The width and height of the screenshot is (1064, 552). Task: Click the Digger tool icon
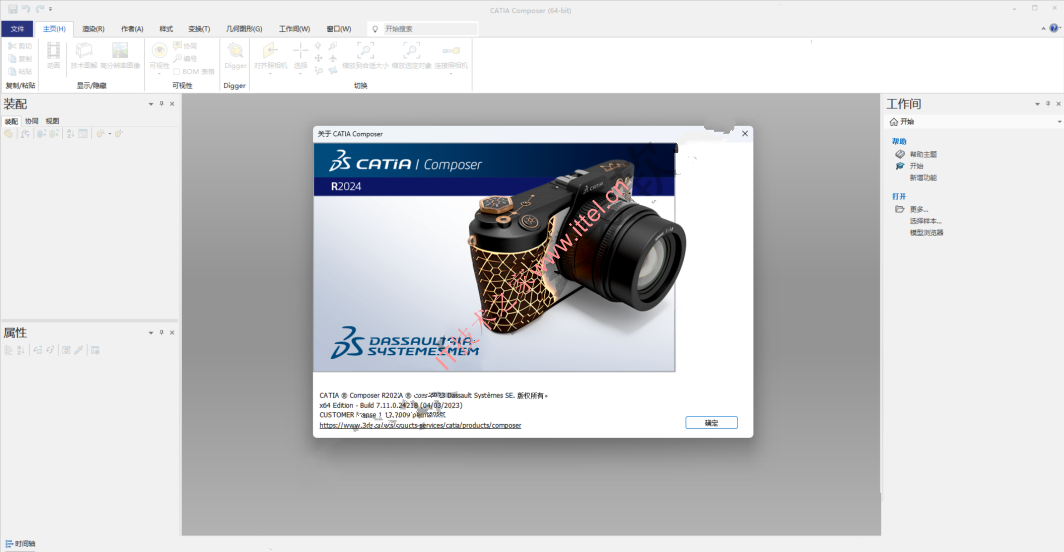(235, 51)
